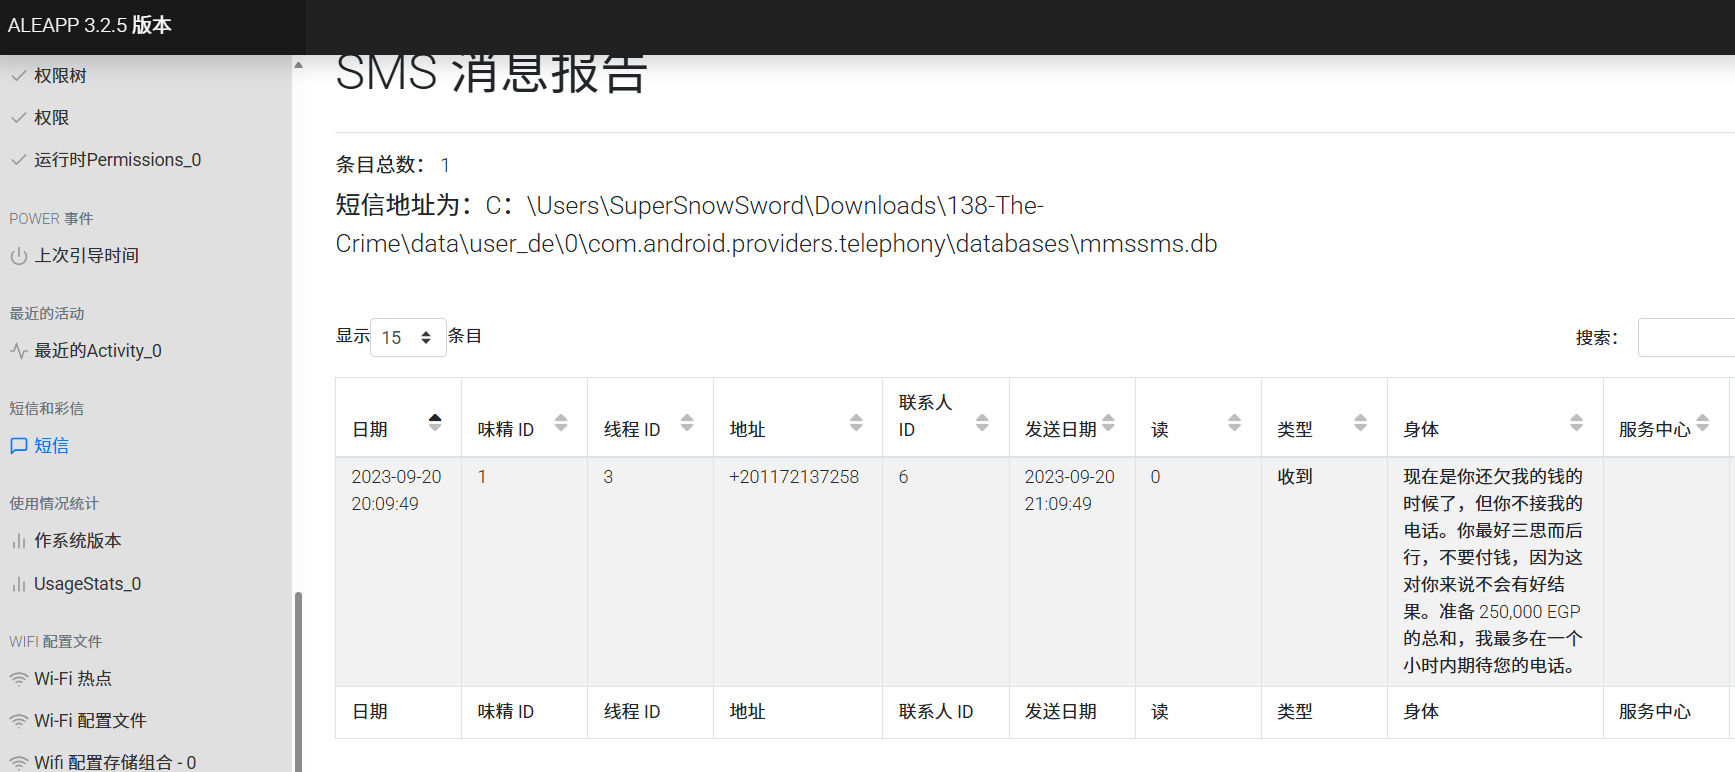Click the footer 联系人 ID label
This screenshot has height=772, width=1735.
[x=936, y=712]
